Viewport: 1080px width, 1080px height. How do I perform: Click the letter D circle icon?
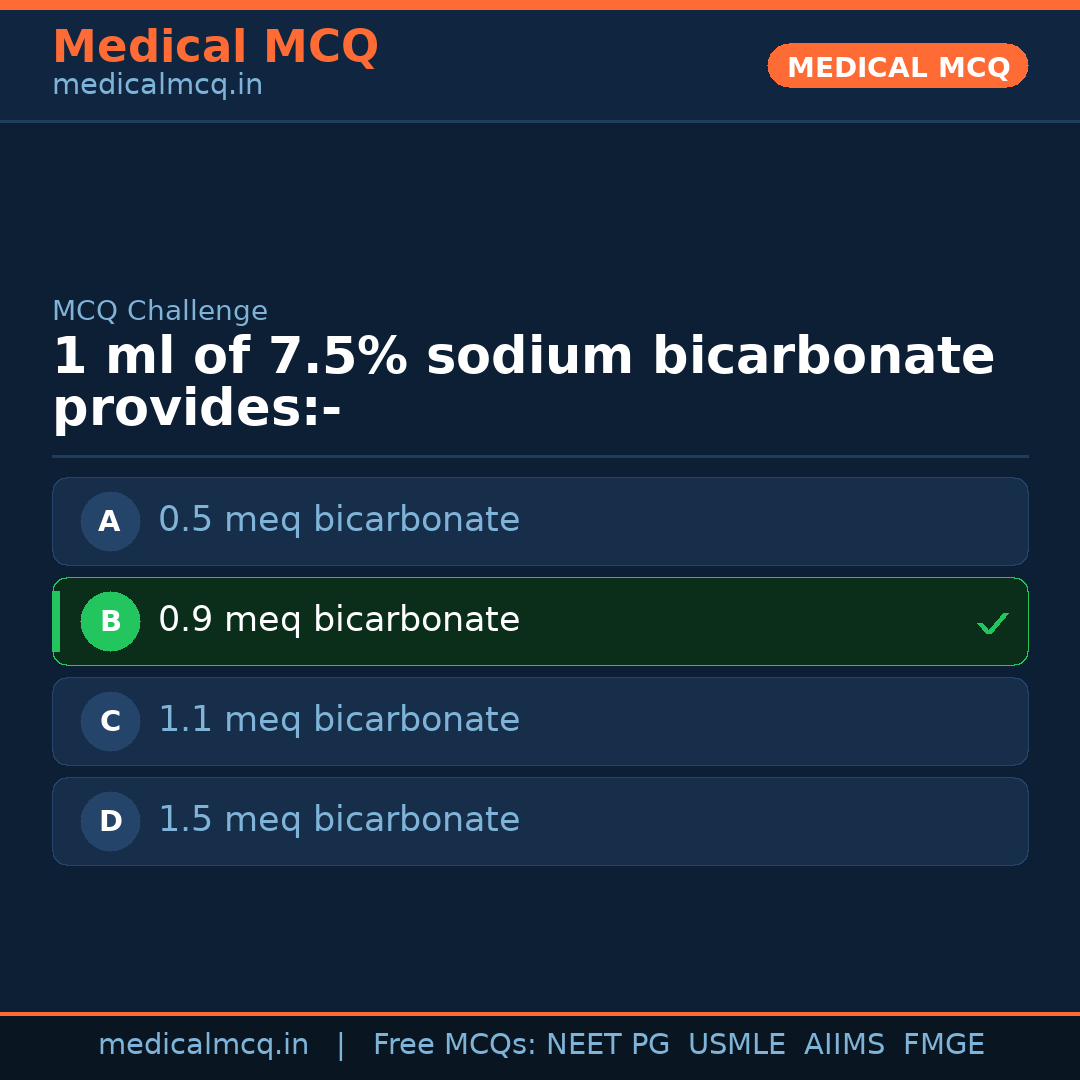pos(110,821)
